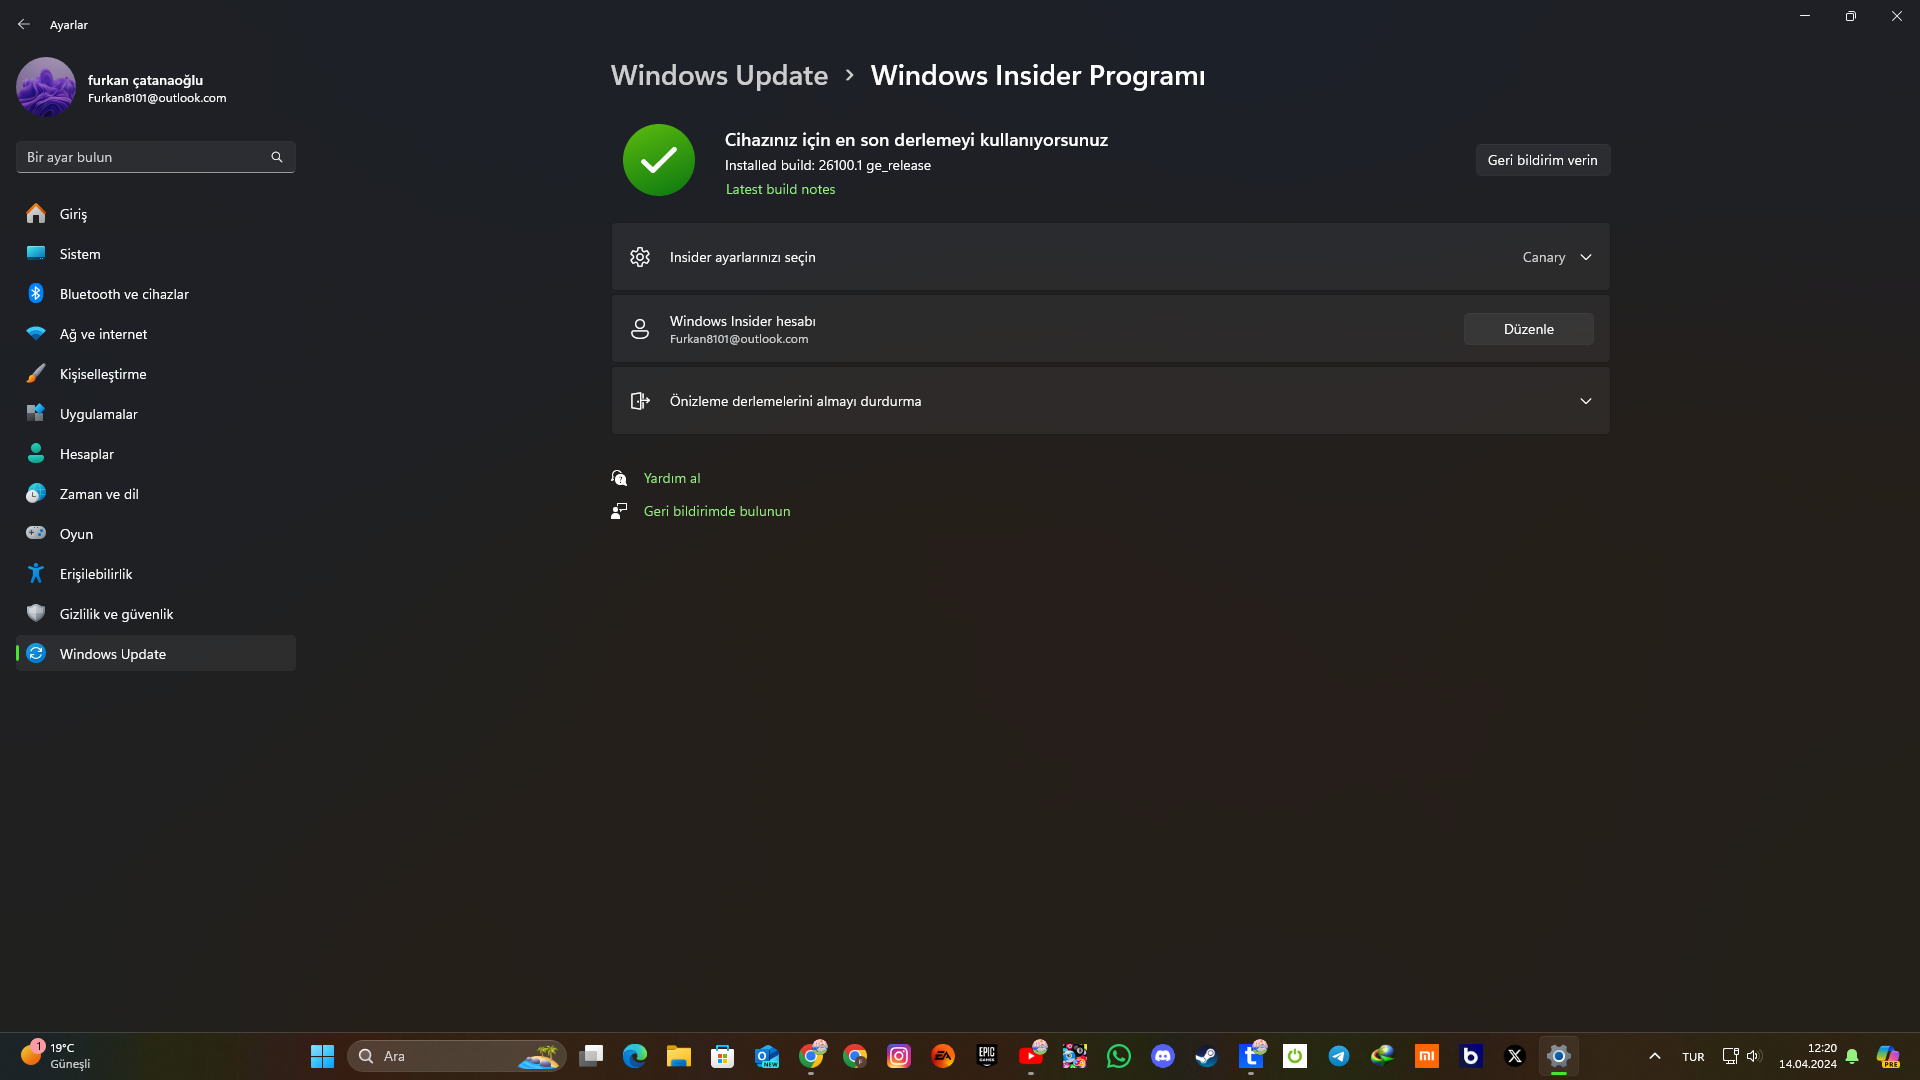The image size is (1920, 1080).
Task: Show hidden system tray icons
Action: pos(1654,1056)
